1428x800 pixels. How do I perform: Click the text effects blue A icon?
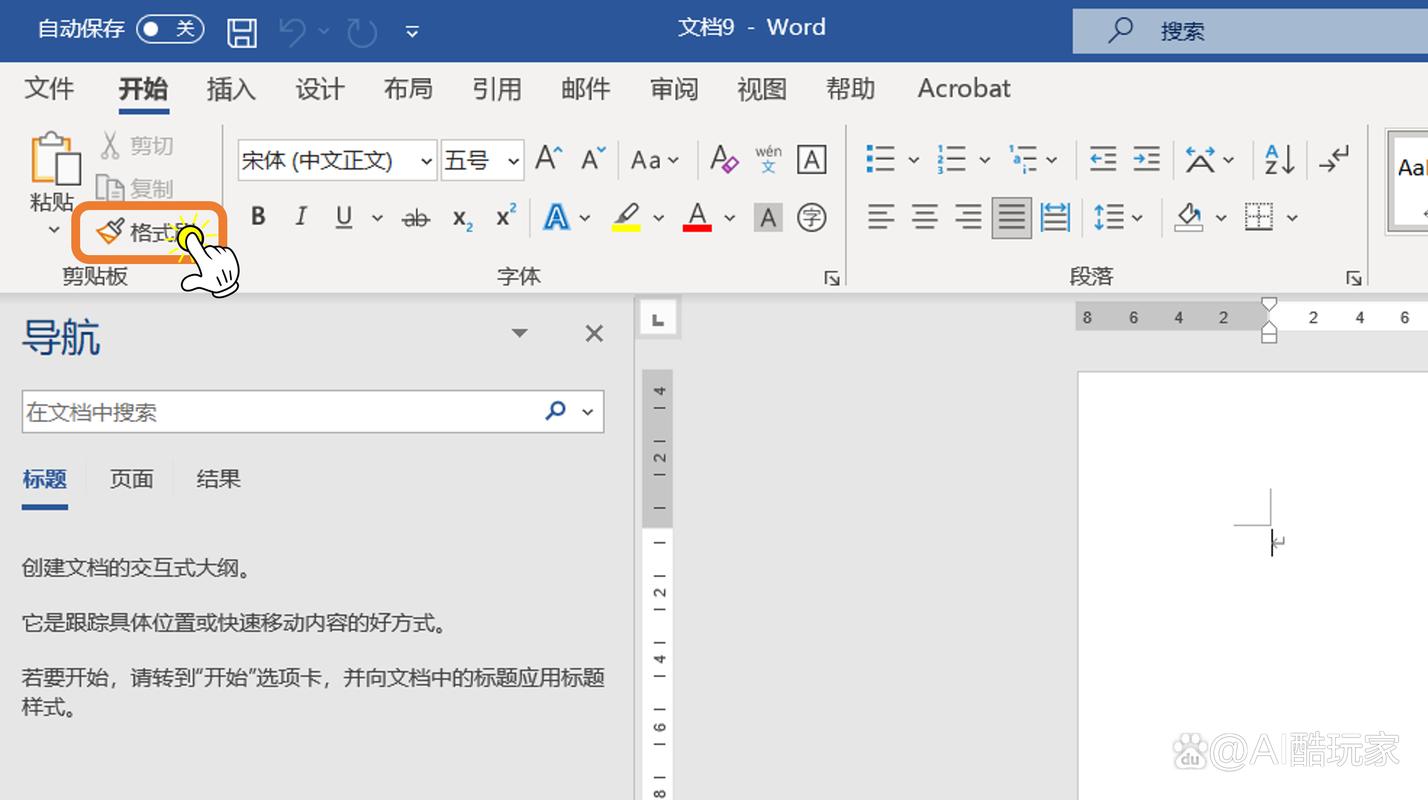coord(556,216)
